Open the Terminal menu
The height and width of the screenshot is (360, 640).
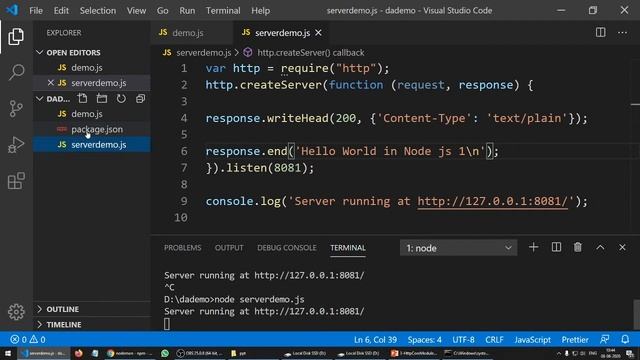pyautogui.click(x=223, y=10)
